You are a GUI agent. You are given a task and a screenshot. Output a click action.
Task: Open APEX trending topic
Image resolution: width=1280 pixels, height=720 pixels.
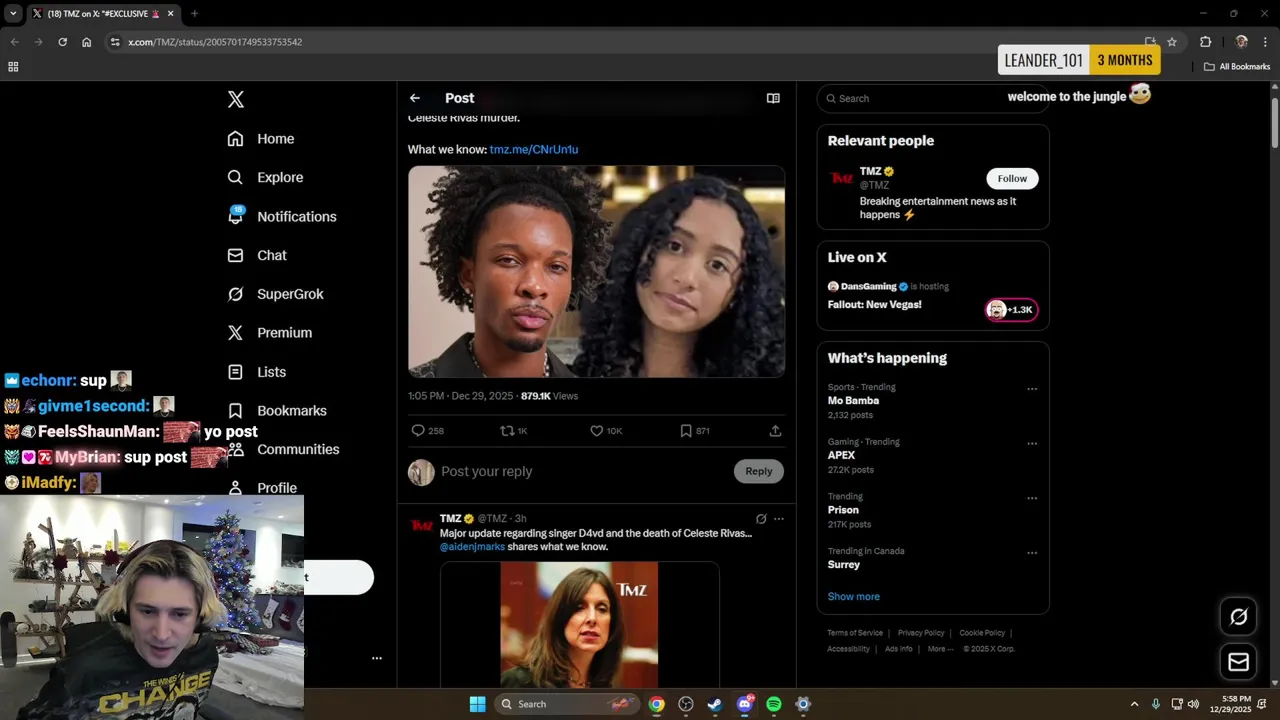point(841,455)
